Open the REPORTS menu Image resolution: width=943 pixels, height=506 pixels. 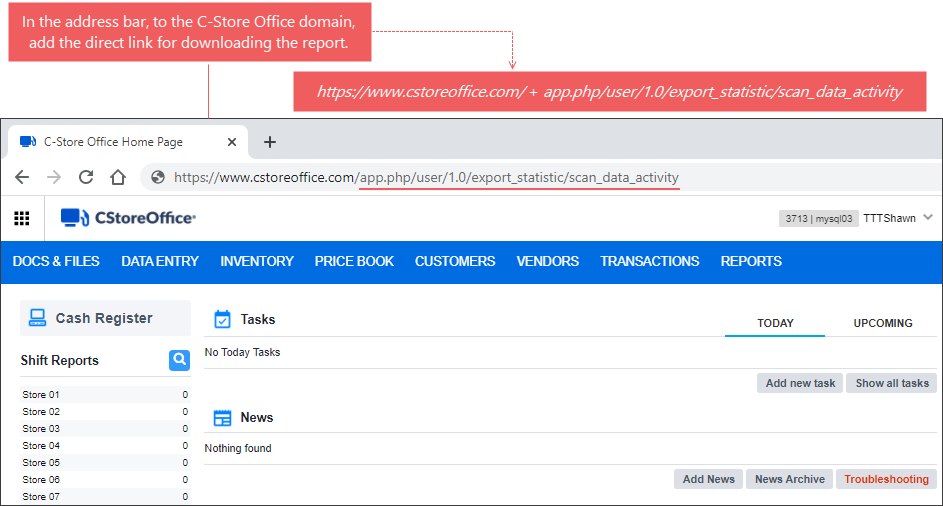[751, 261]
